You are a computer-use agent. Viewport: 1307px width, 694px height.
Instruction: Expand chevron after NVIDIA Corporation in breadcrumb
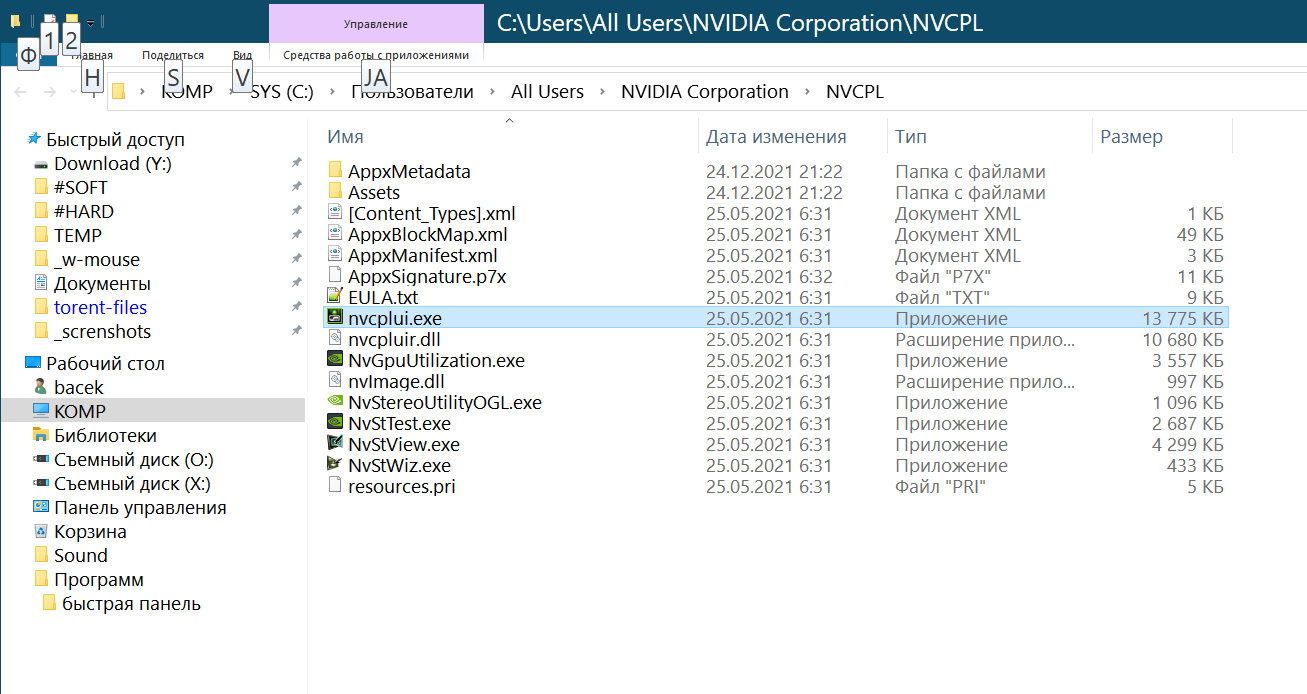pyautogui.click(x=808, y=92)
